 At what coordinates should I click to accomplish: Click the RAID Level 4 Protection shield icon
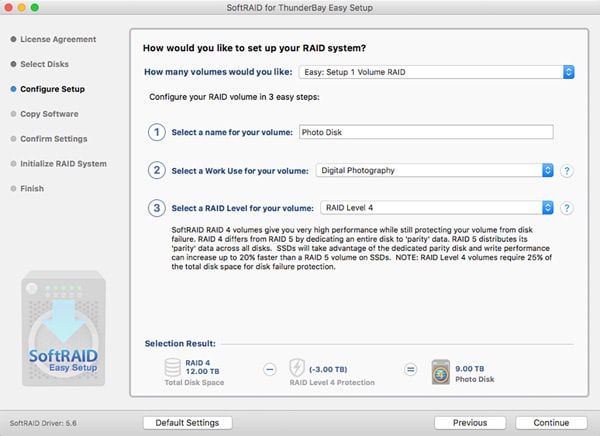[x=296, y=369]
